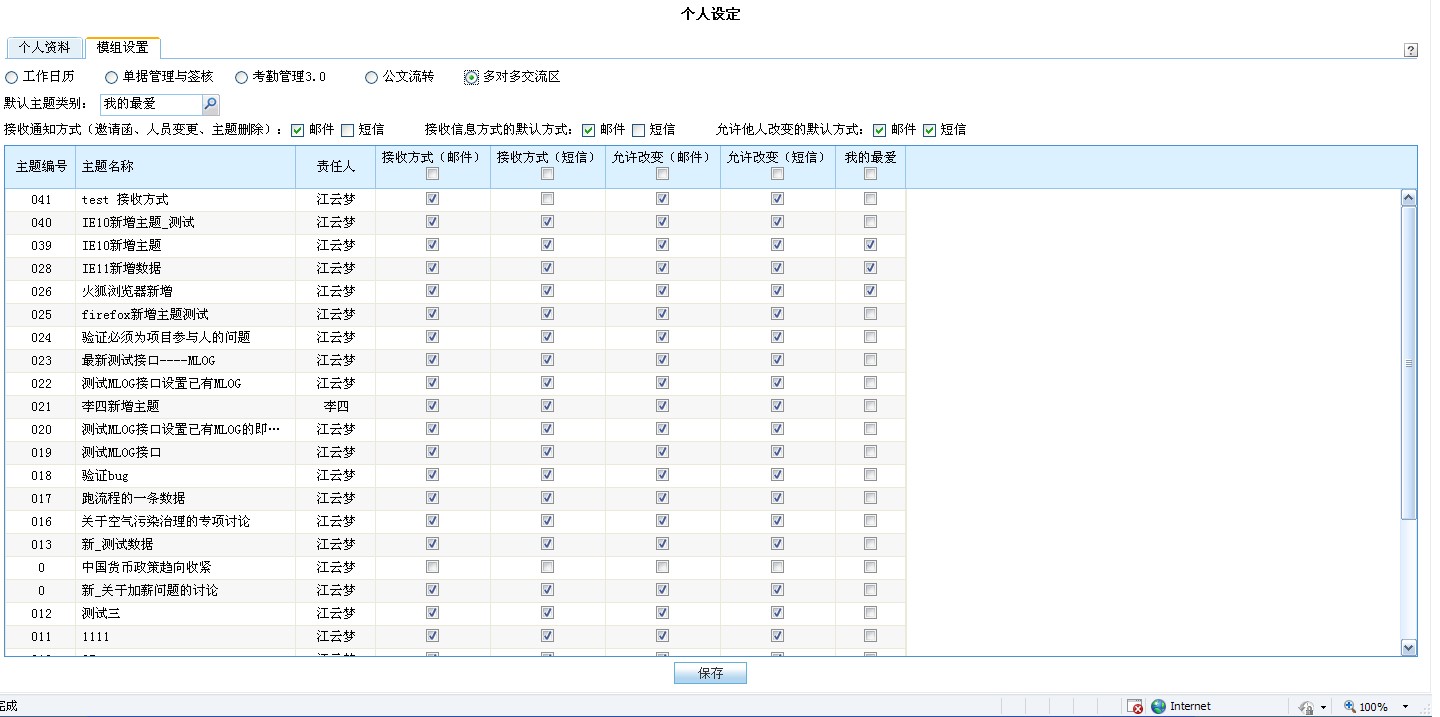
Task: Expand the security lock dropdown arrow
Action: point(1323,707)
